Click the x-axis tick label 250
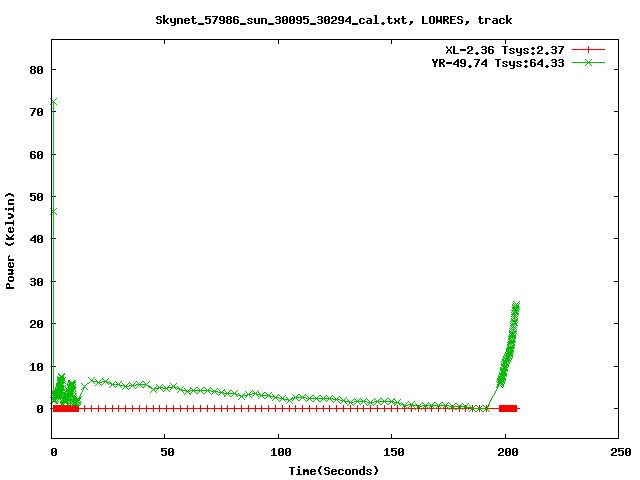This screenshot has width=640, height=480. click(x=621, y=452)
